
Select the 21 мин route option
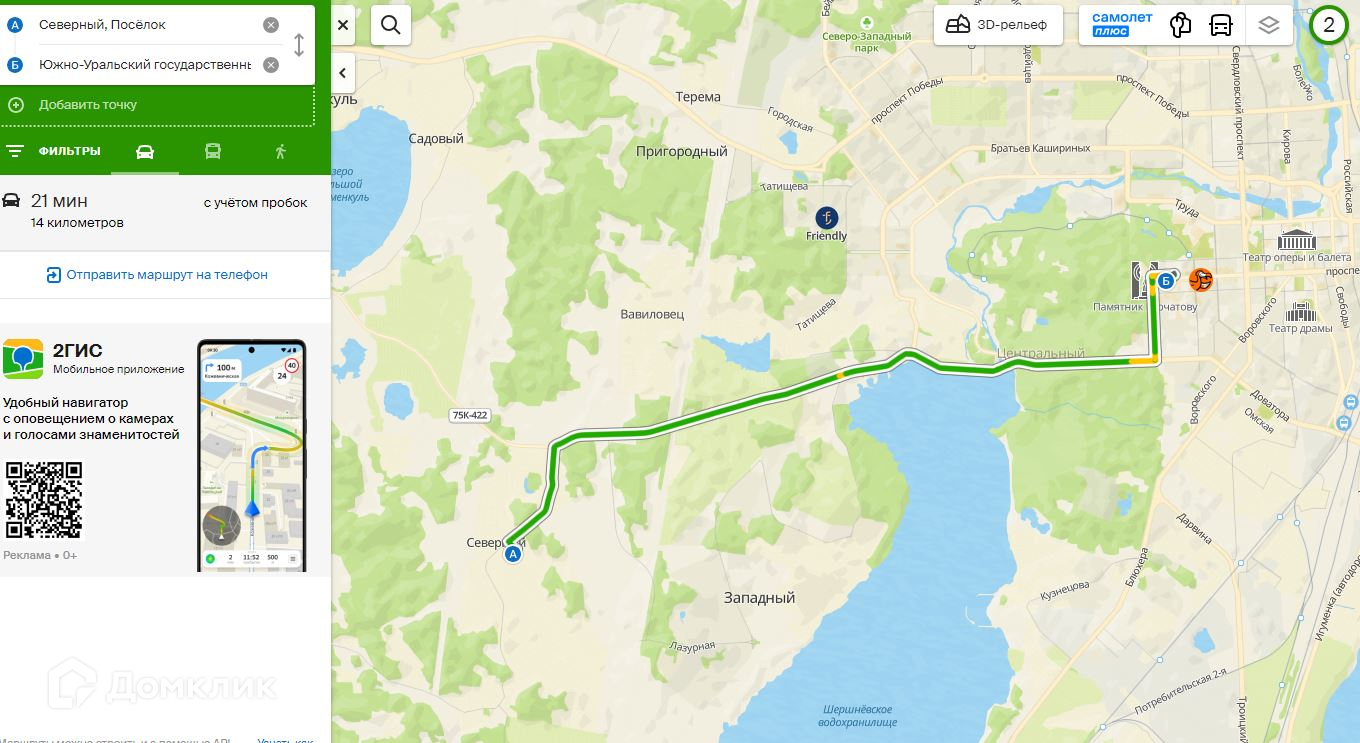click(165, 211)
